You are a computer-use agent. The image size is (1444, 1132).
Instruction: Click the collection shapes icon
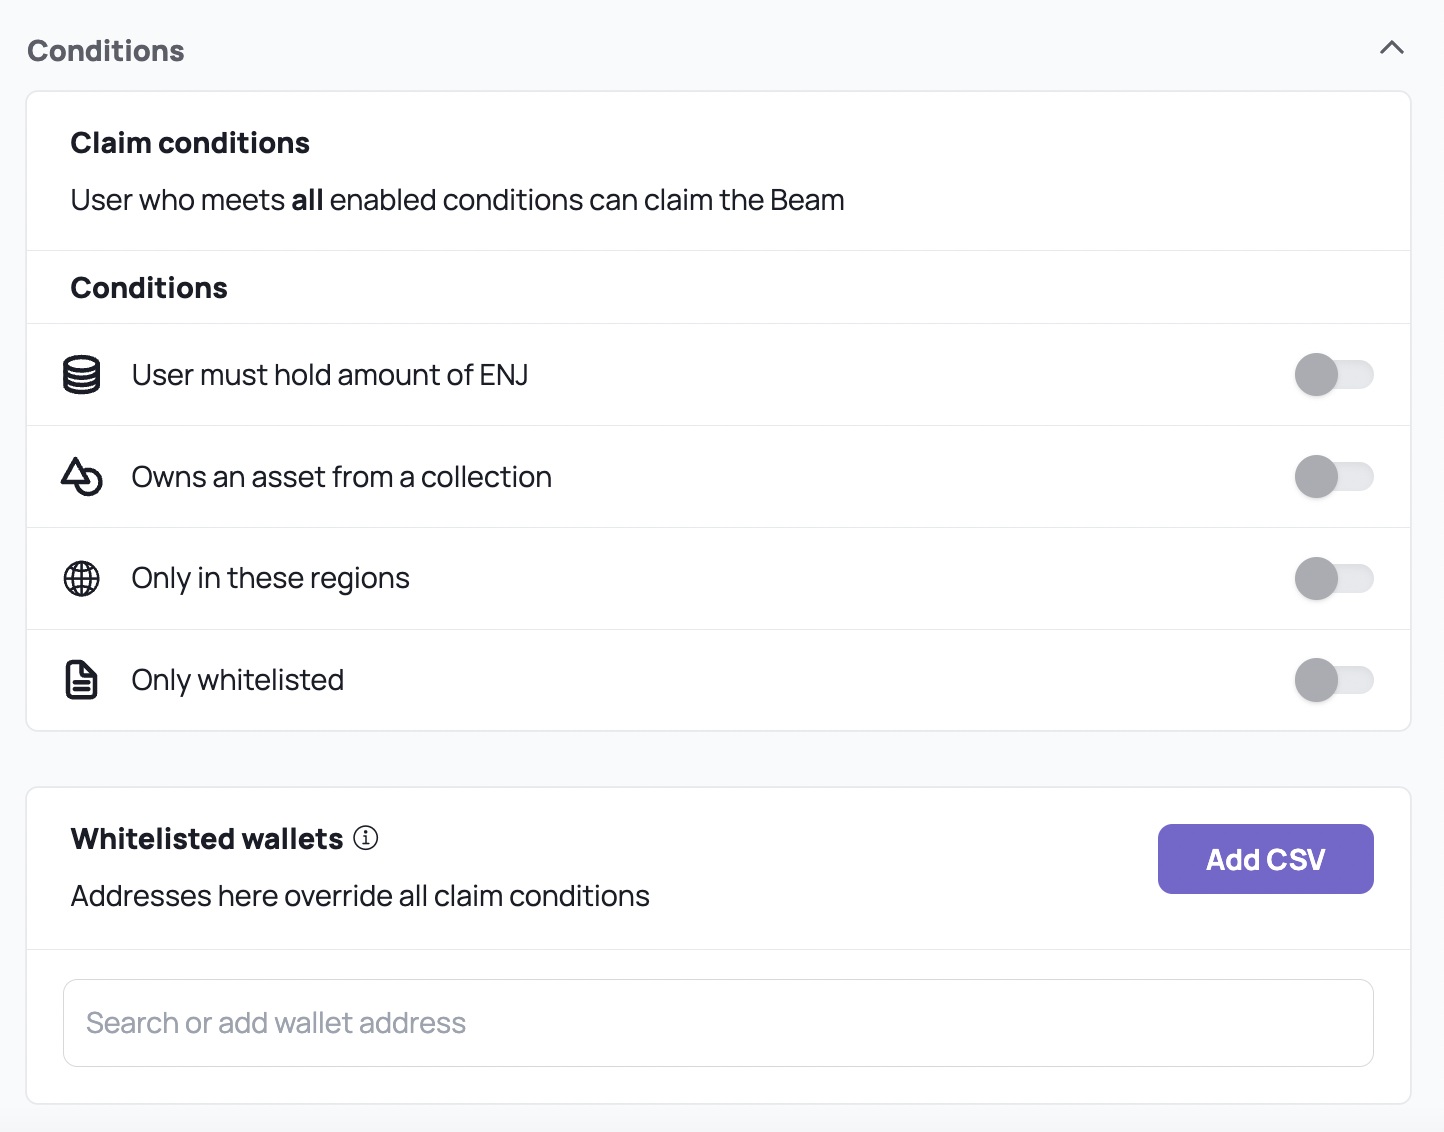(x=82, y=477)
